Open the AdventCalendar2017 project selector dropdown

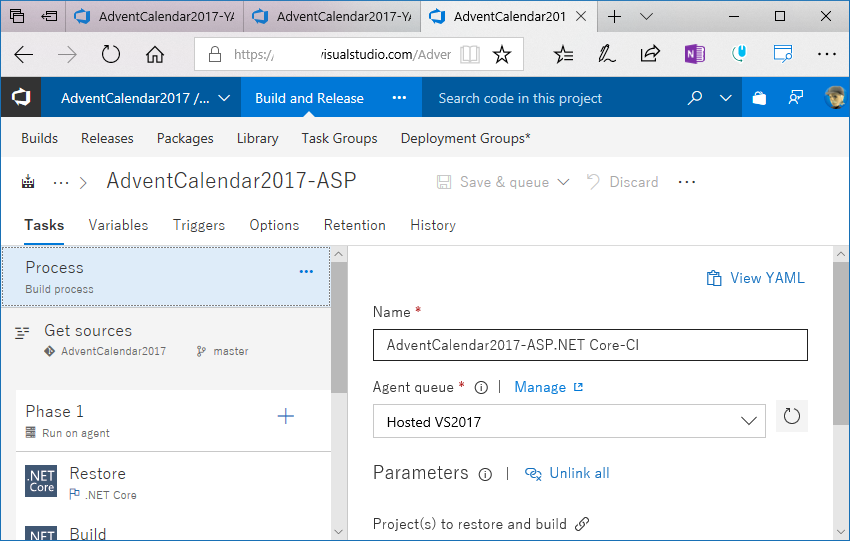tap(224, 99)
